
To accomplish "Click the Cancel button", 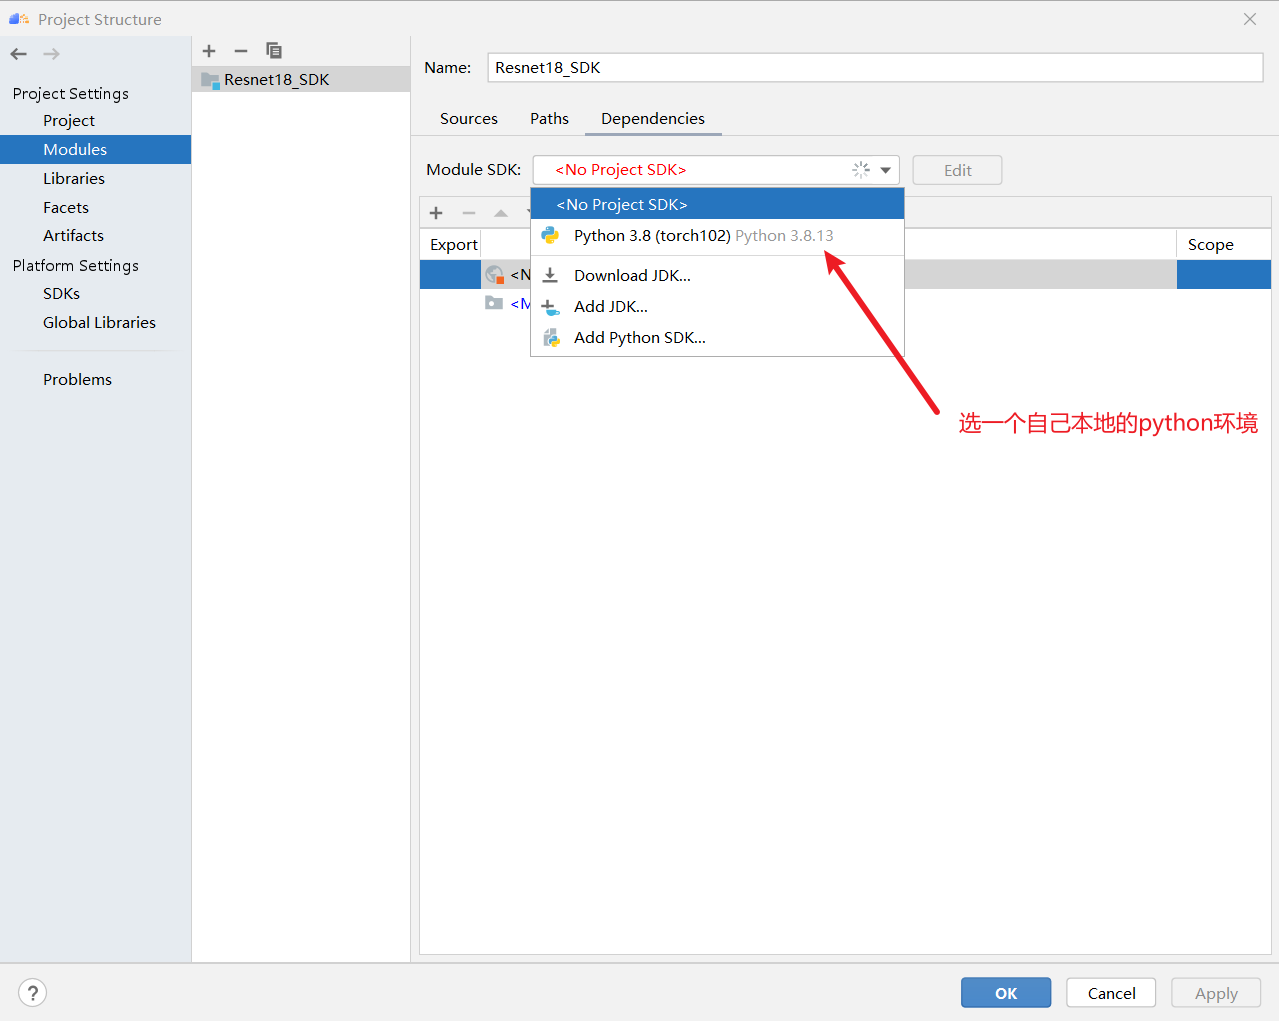I will (x=1111, y=993).
